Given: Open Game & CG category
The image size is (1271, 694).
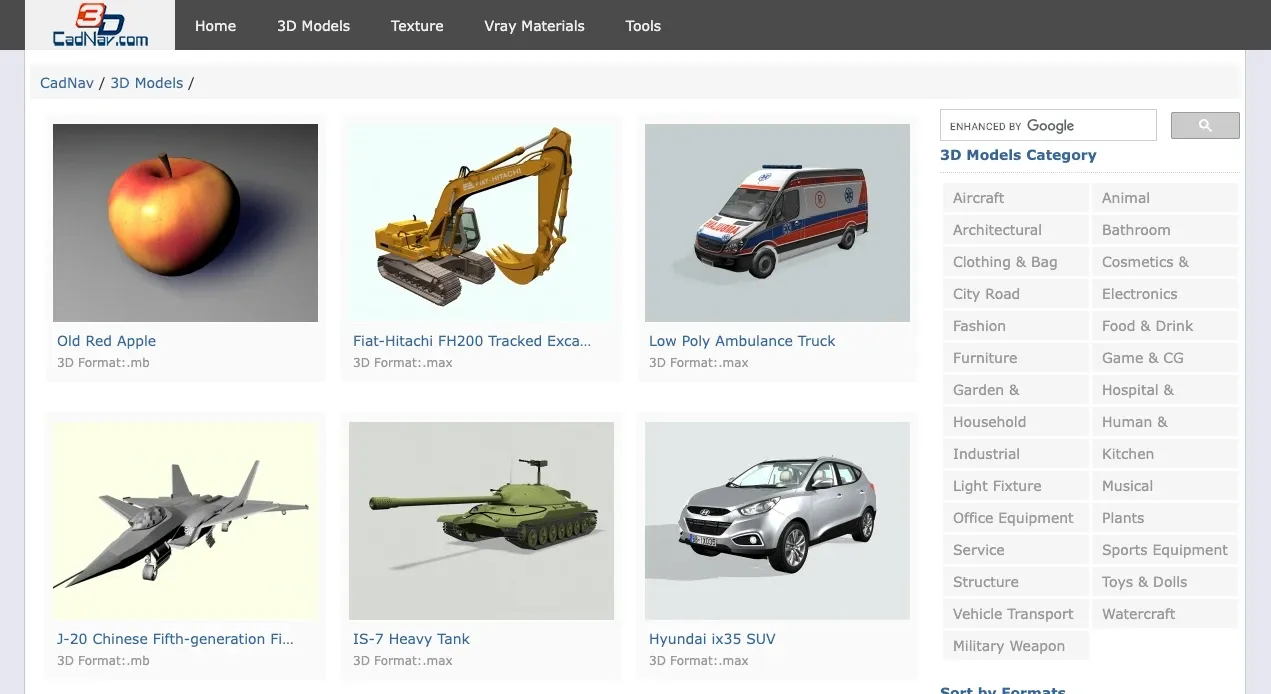Looking at the screenshot, I should click(1164, 358).
